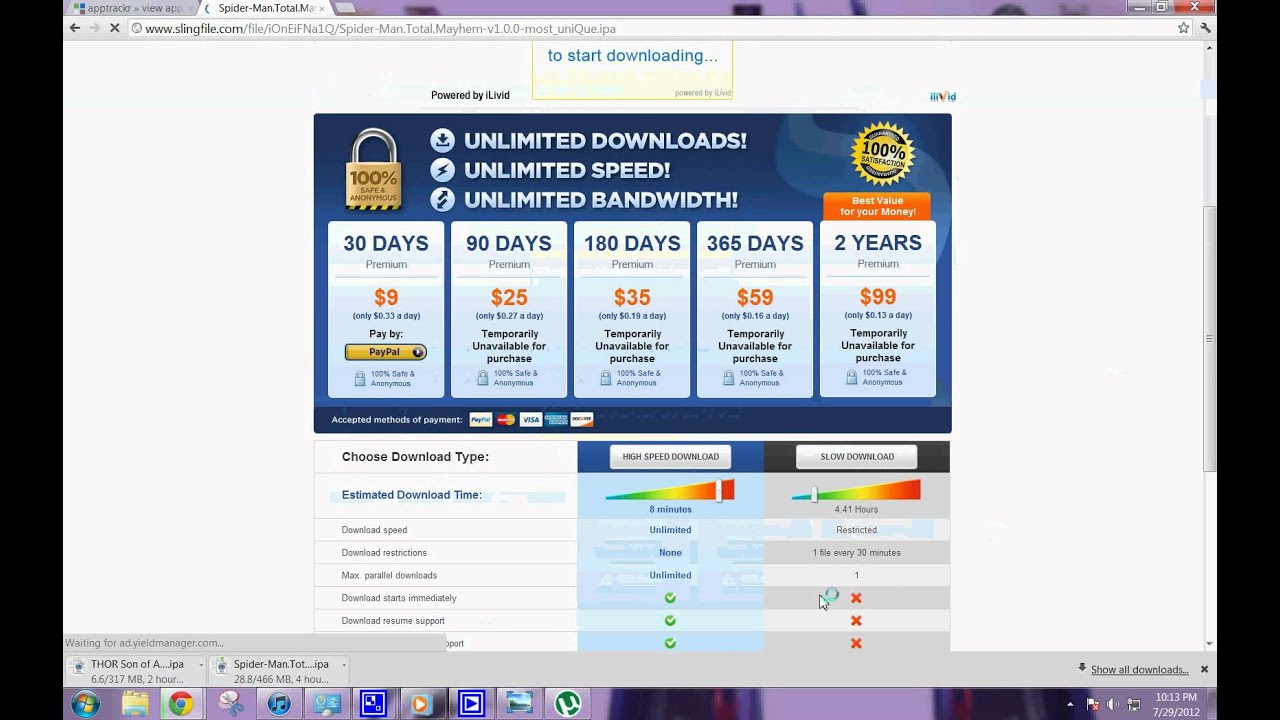Click green check for Download resume support
The image size is (1280, 720).
[x=670, y=621]
